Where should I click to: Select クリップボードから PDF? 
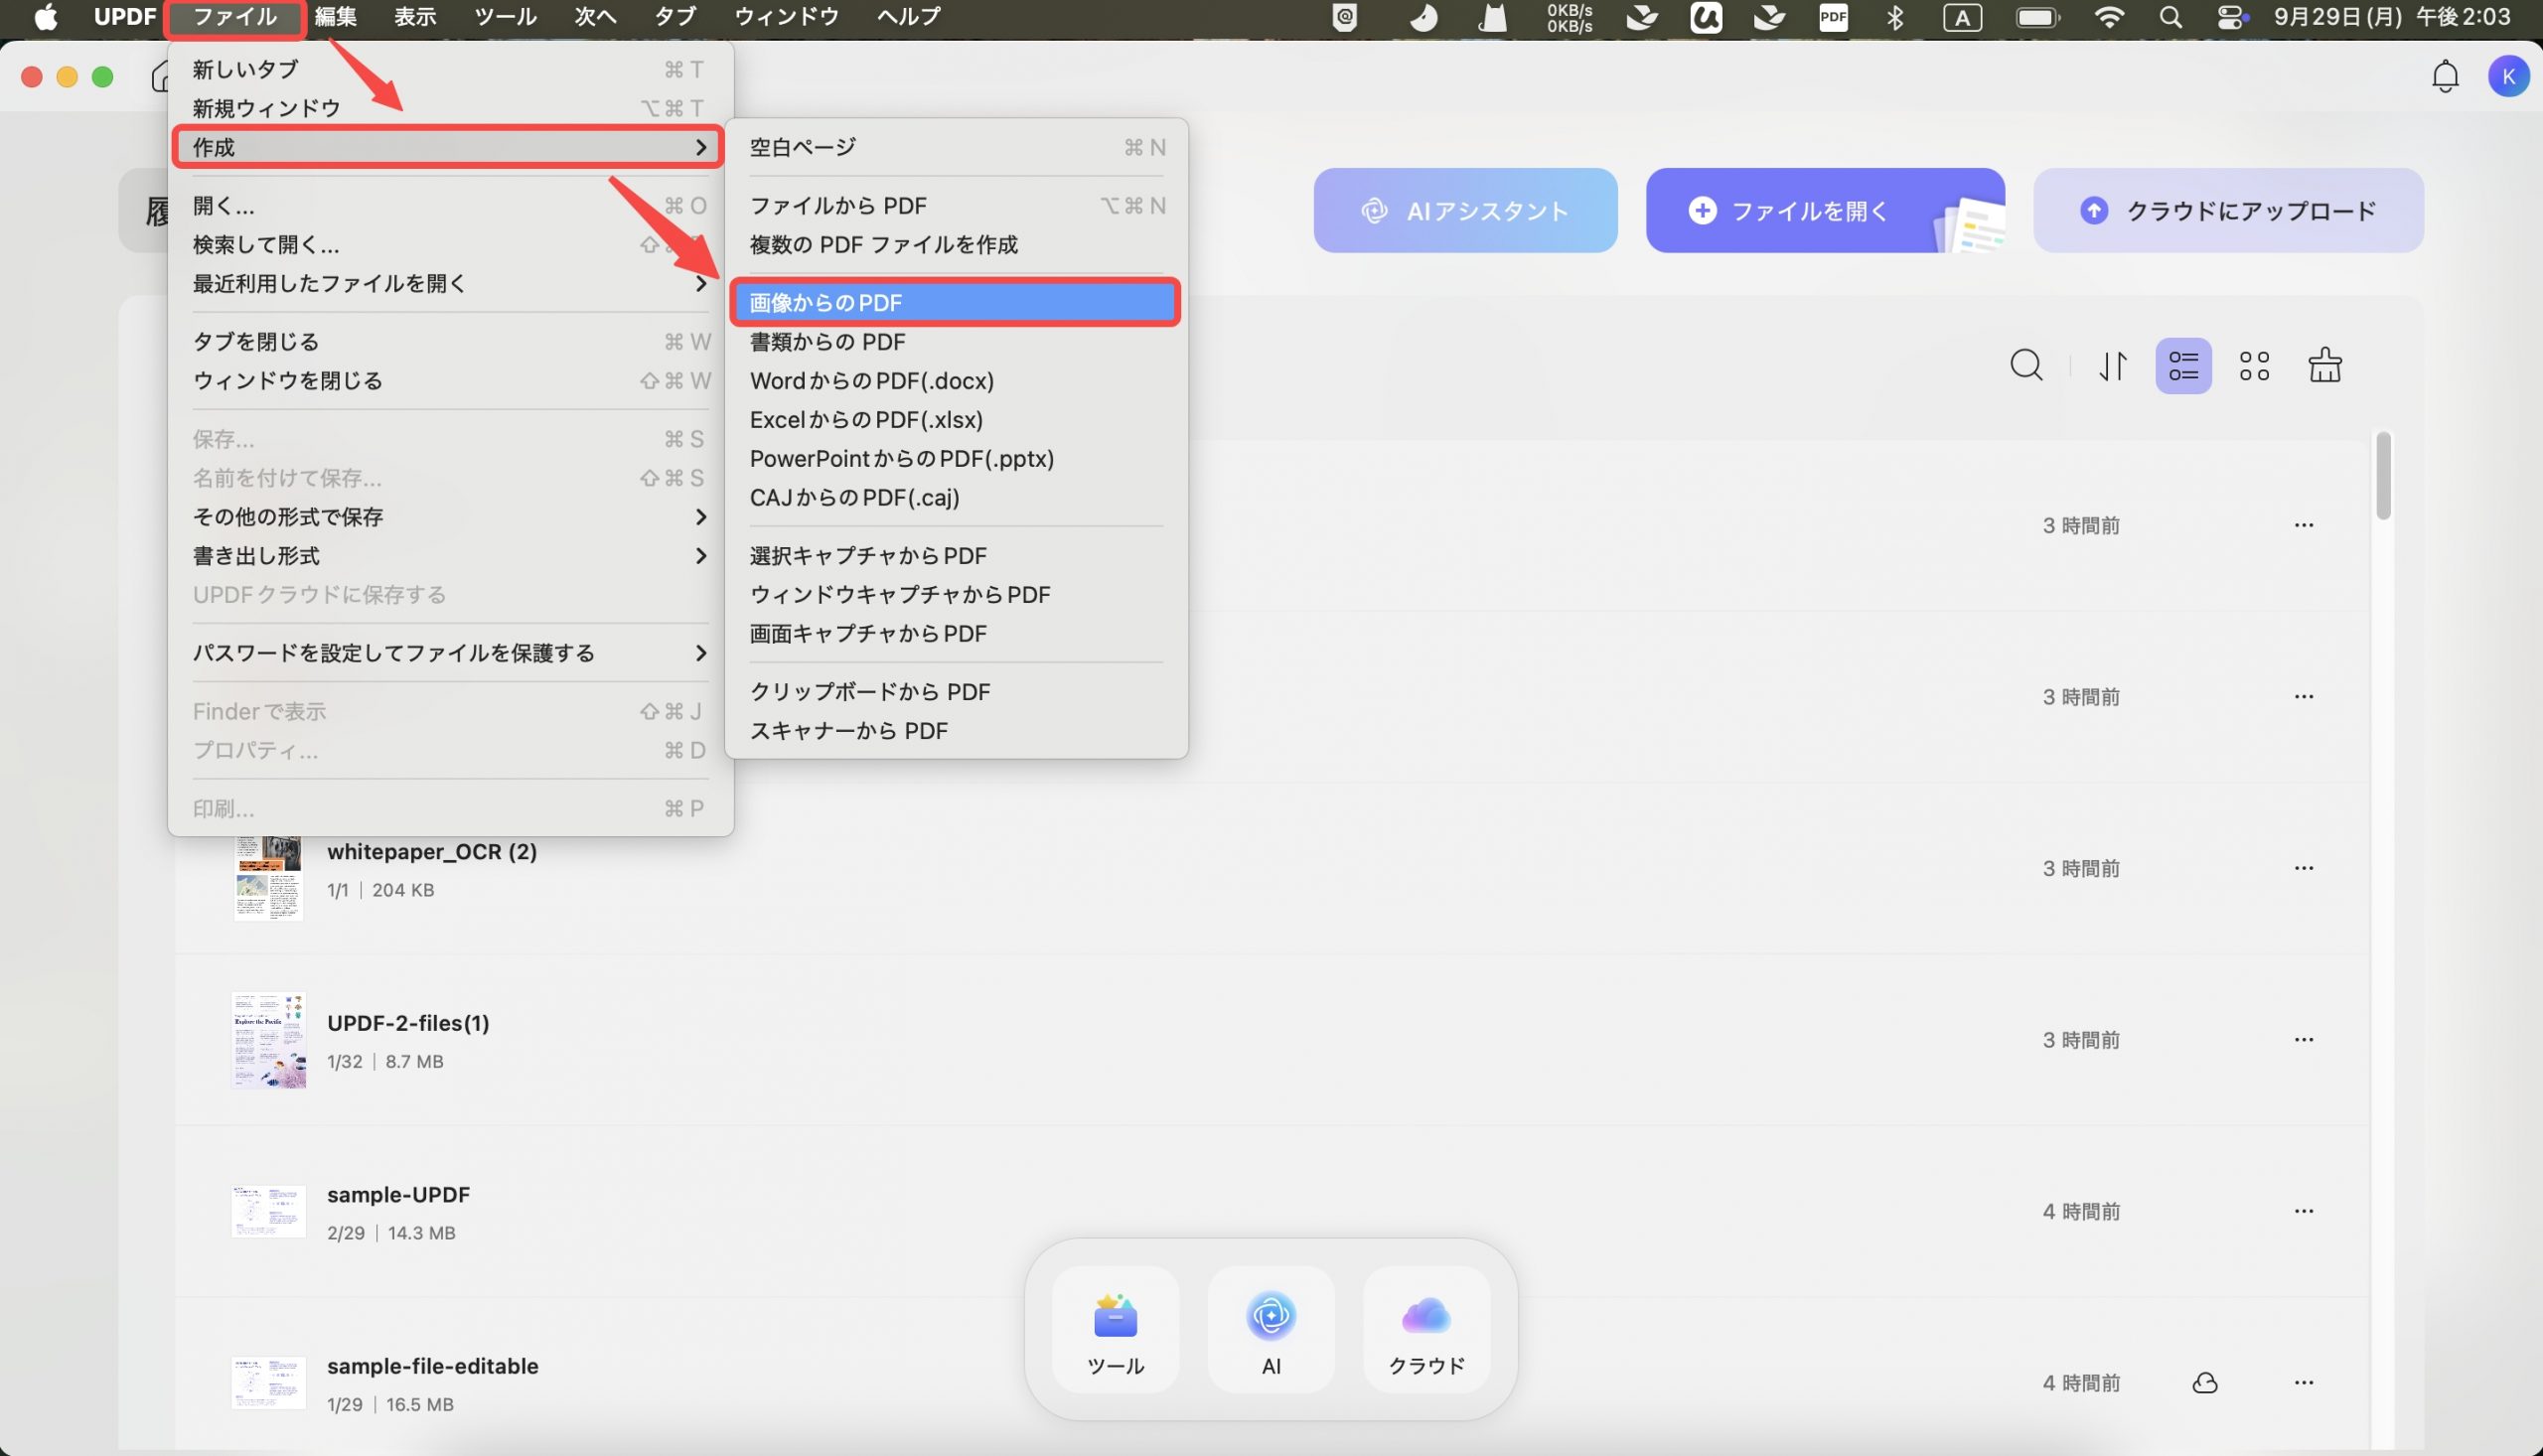pyautogui.click(x=955, y=692)
